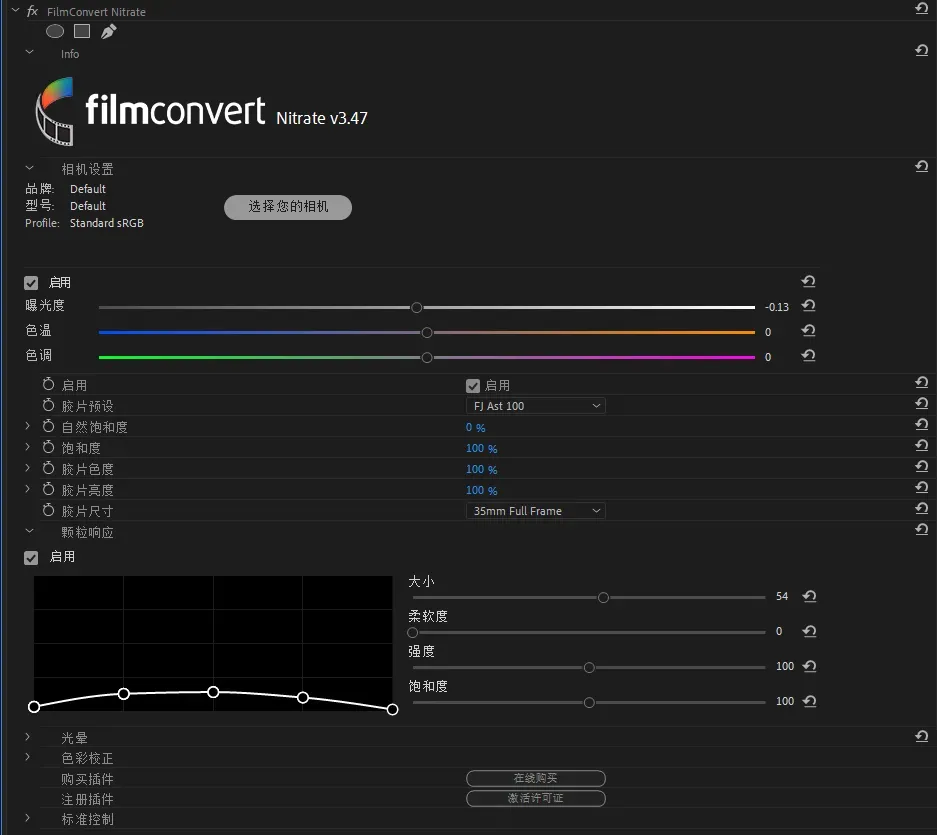Expand the 色彩校正 section

tap(28, 758)
